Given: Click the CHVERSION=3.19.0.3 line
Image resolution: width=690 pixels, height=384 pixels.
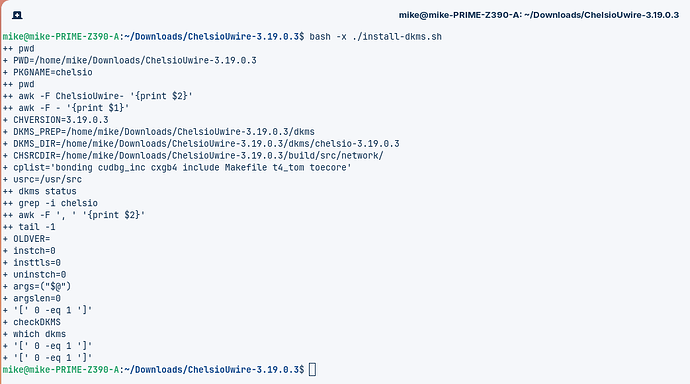Looking at the screenshot, I should [55, 120].
